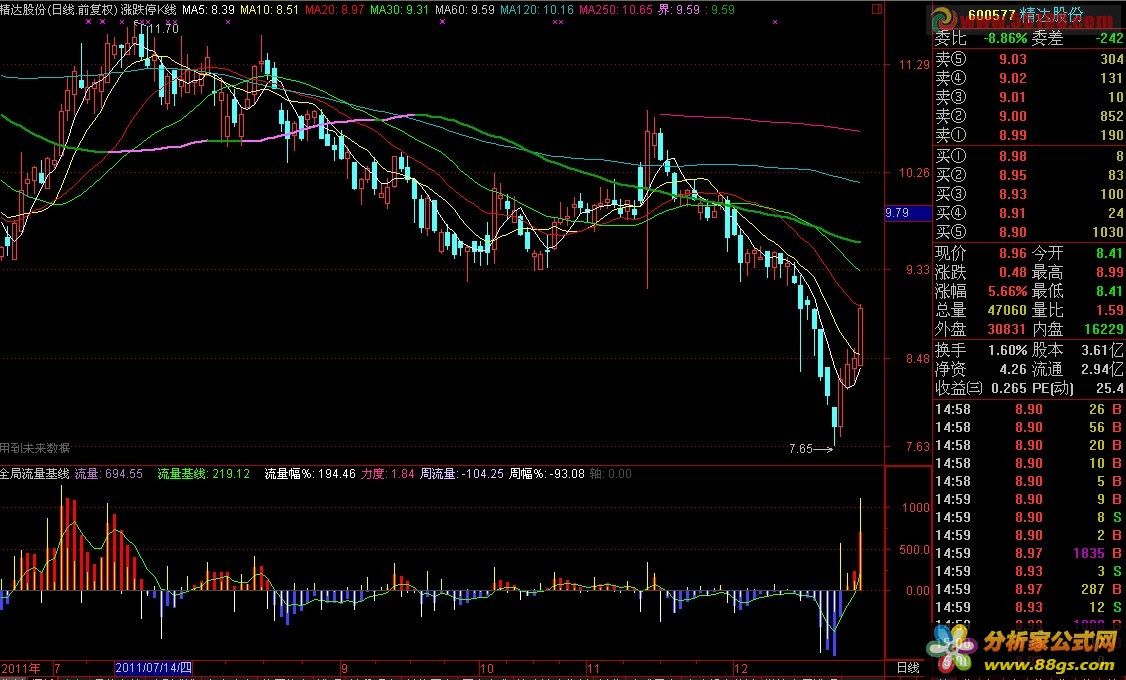Click the 14:59 trade row with volume 287
1126x680 pixels.
1029,589
